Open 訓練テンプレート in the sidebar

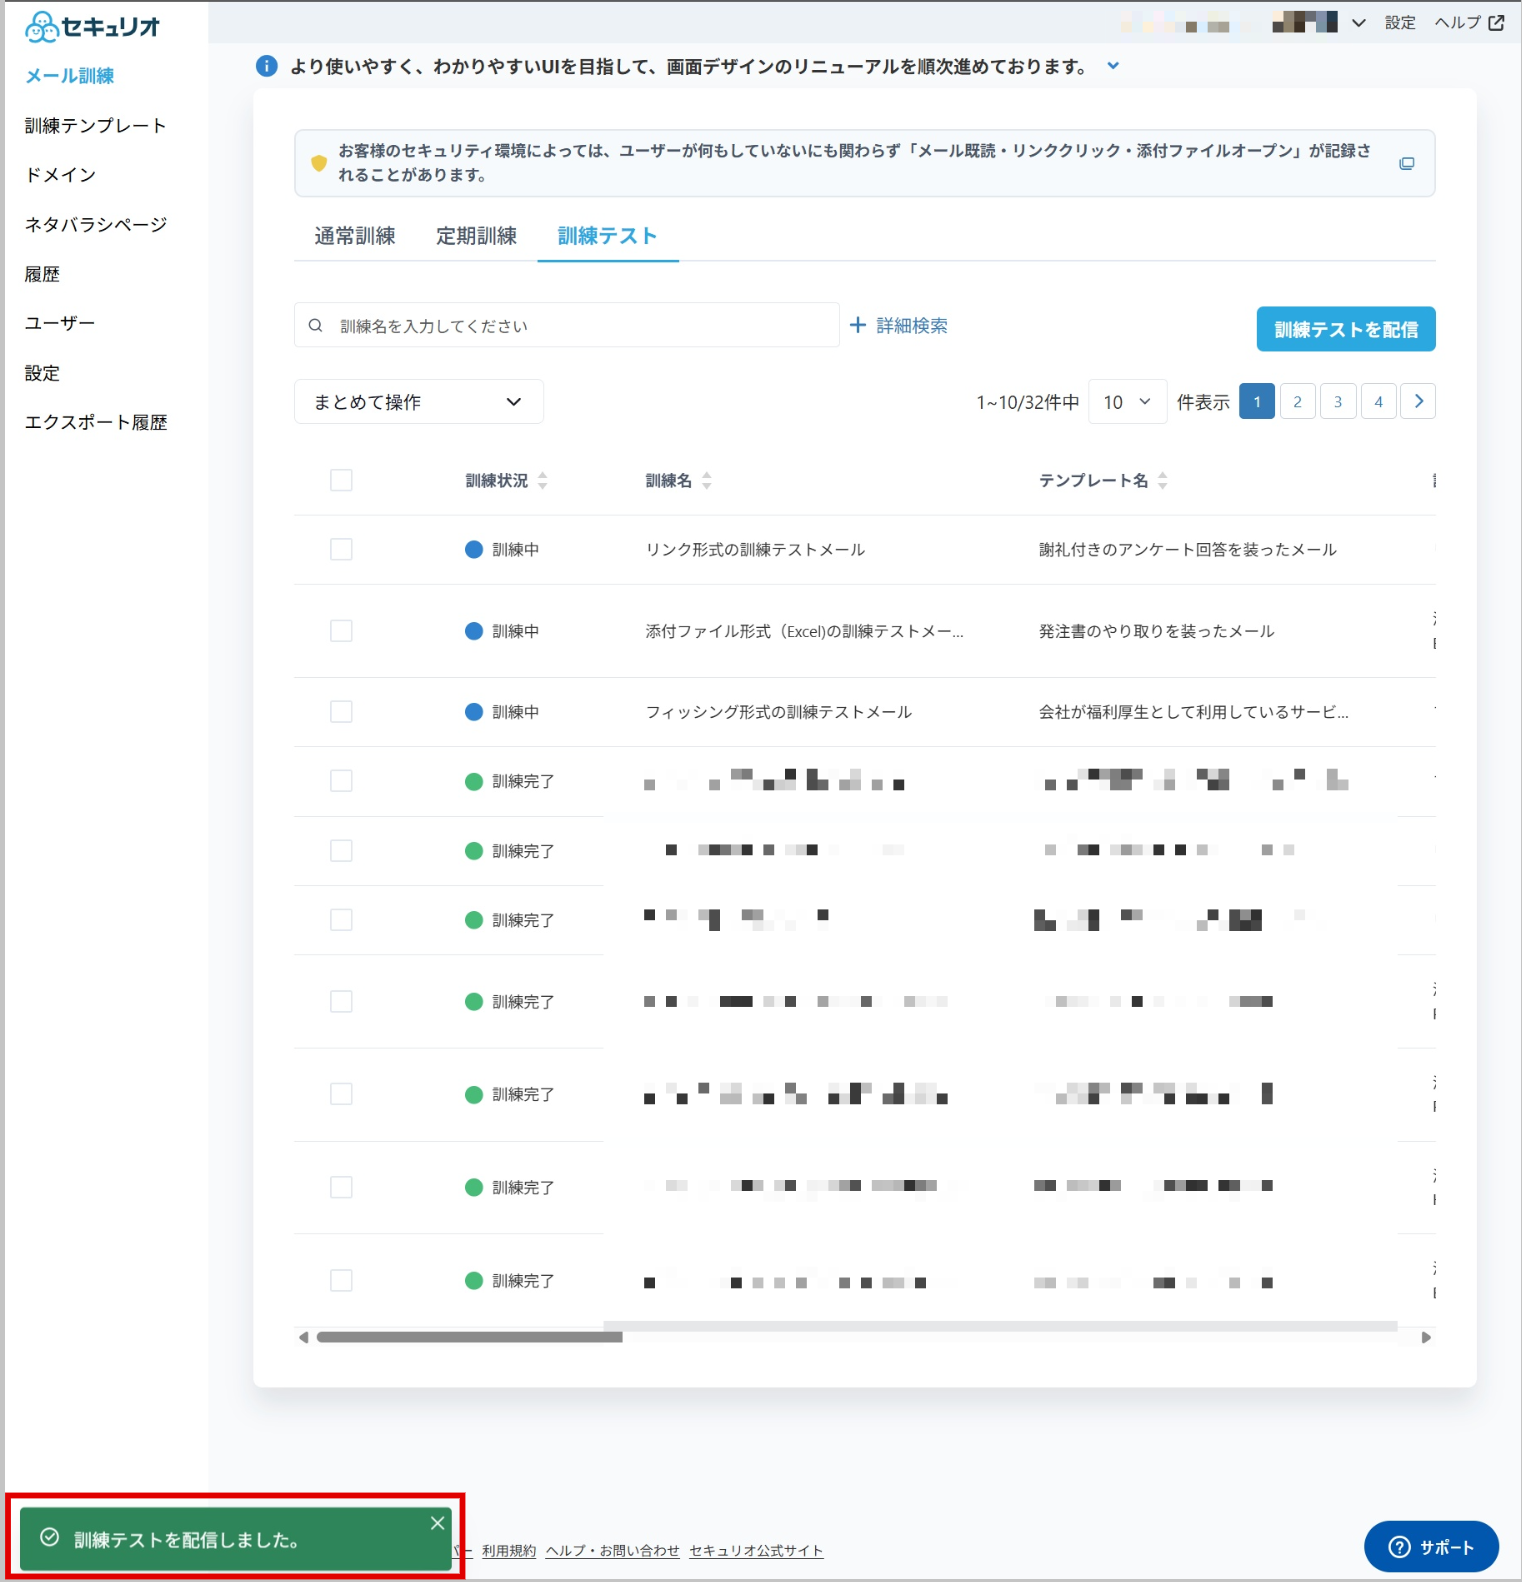tap(96, 126)
